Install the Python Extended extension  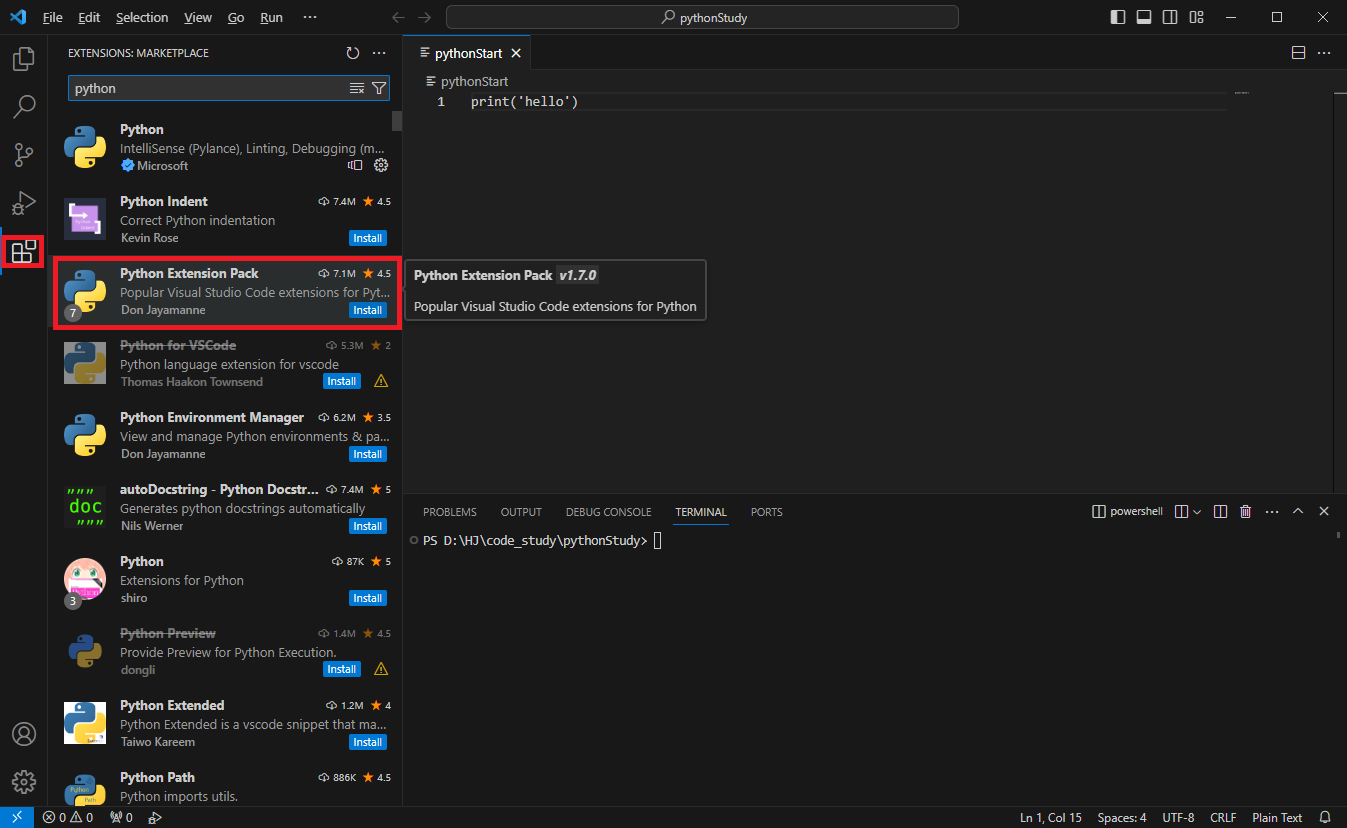click(x=368, y=742)
